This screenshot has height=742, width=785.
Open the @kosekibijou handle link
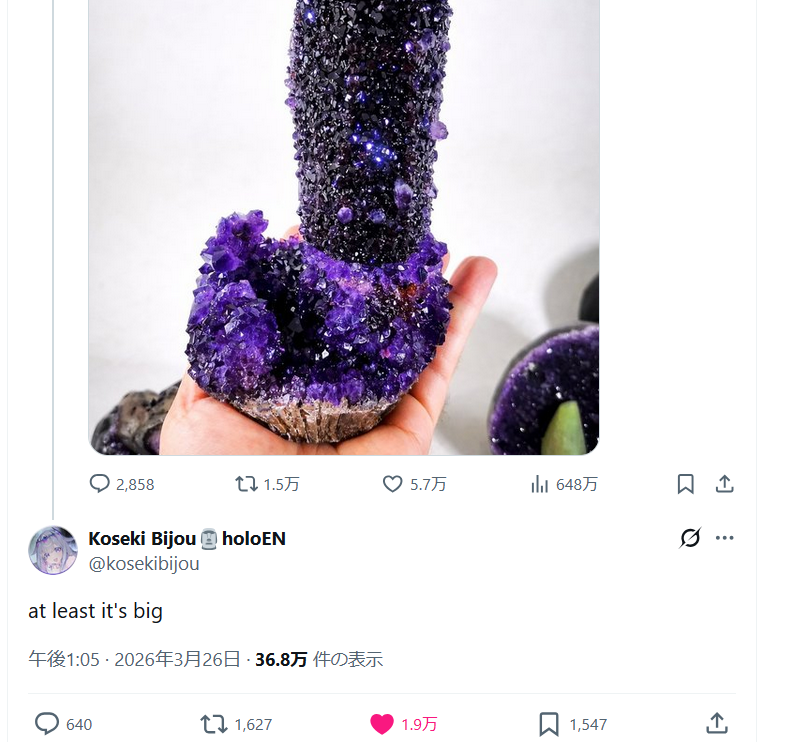[143, 564]
